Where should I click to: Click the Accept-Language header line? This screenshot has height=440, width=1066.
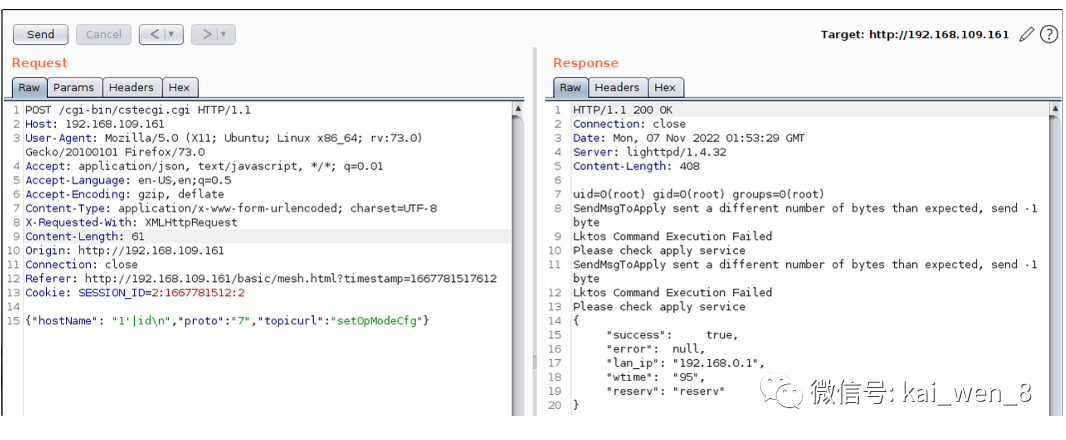point(128,180)
